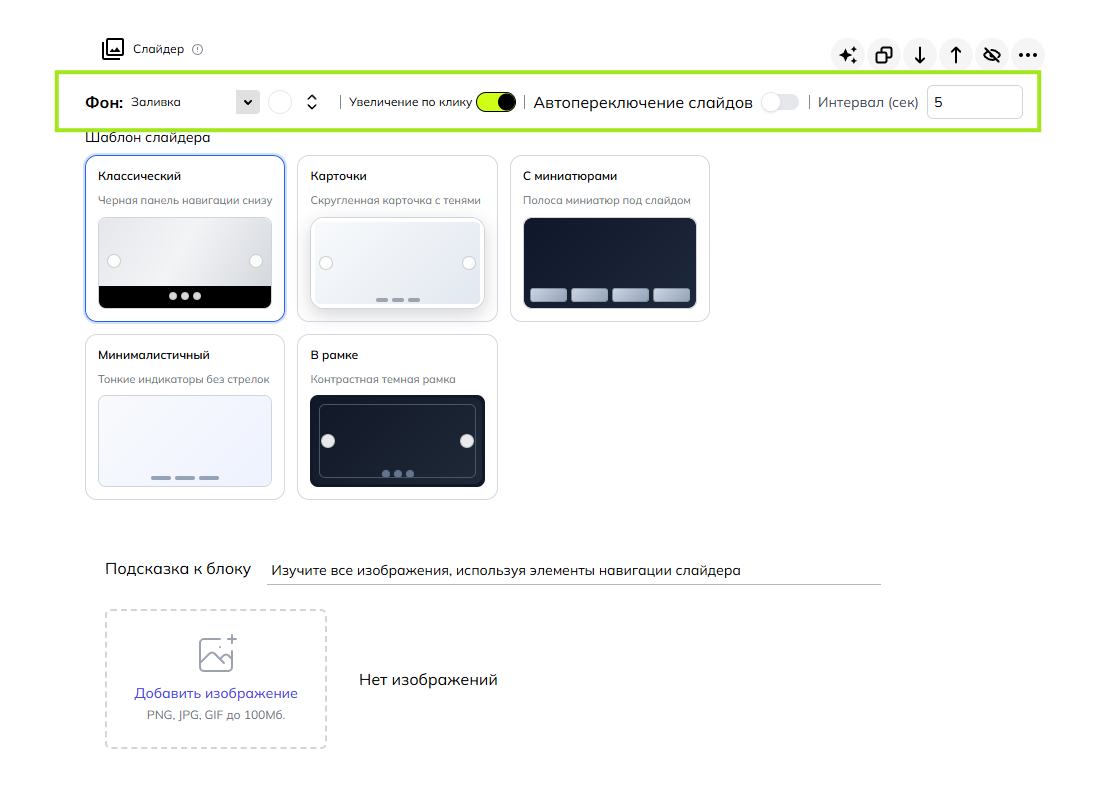Viewport: 1096px width, 786px height.
Task: Click the Подсказка к блоку text field
Action: 574,570
